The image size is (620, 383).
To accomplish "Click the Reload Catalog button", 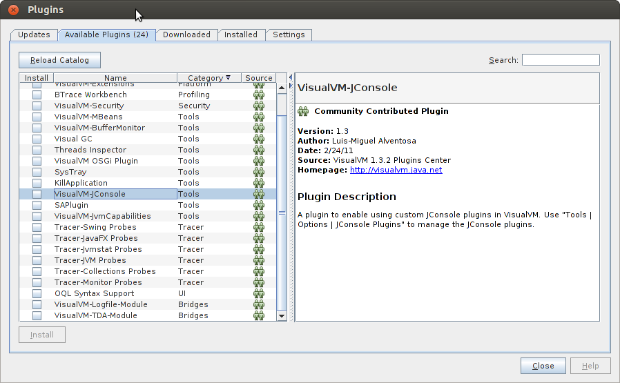I will [x=60, y=60].
